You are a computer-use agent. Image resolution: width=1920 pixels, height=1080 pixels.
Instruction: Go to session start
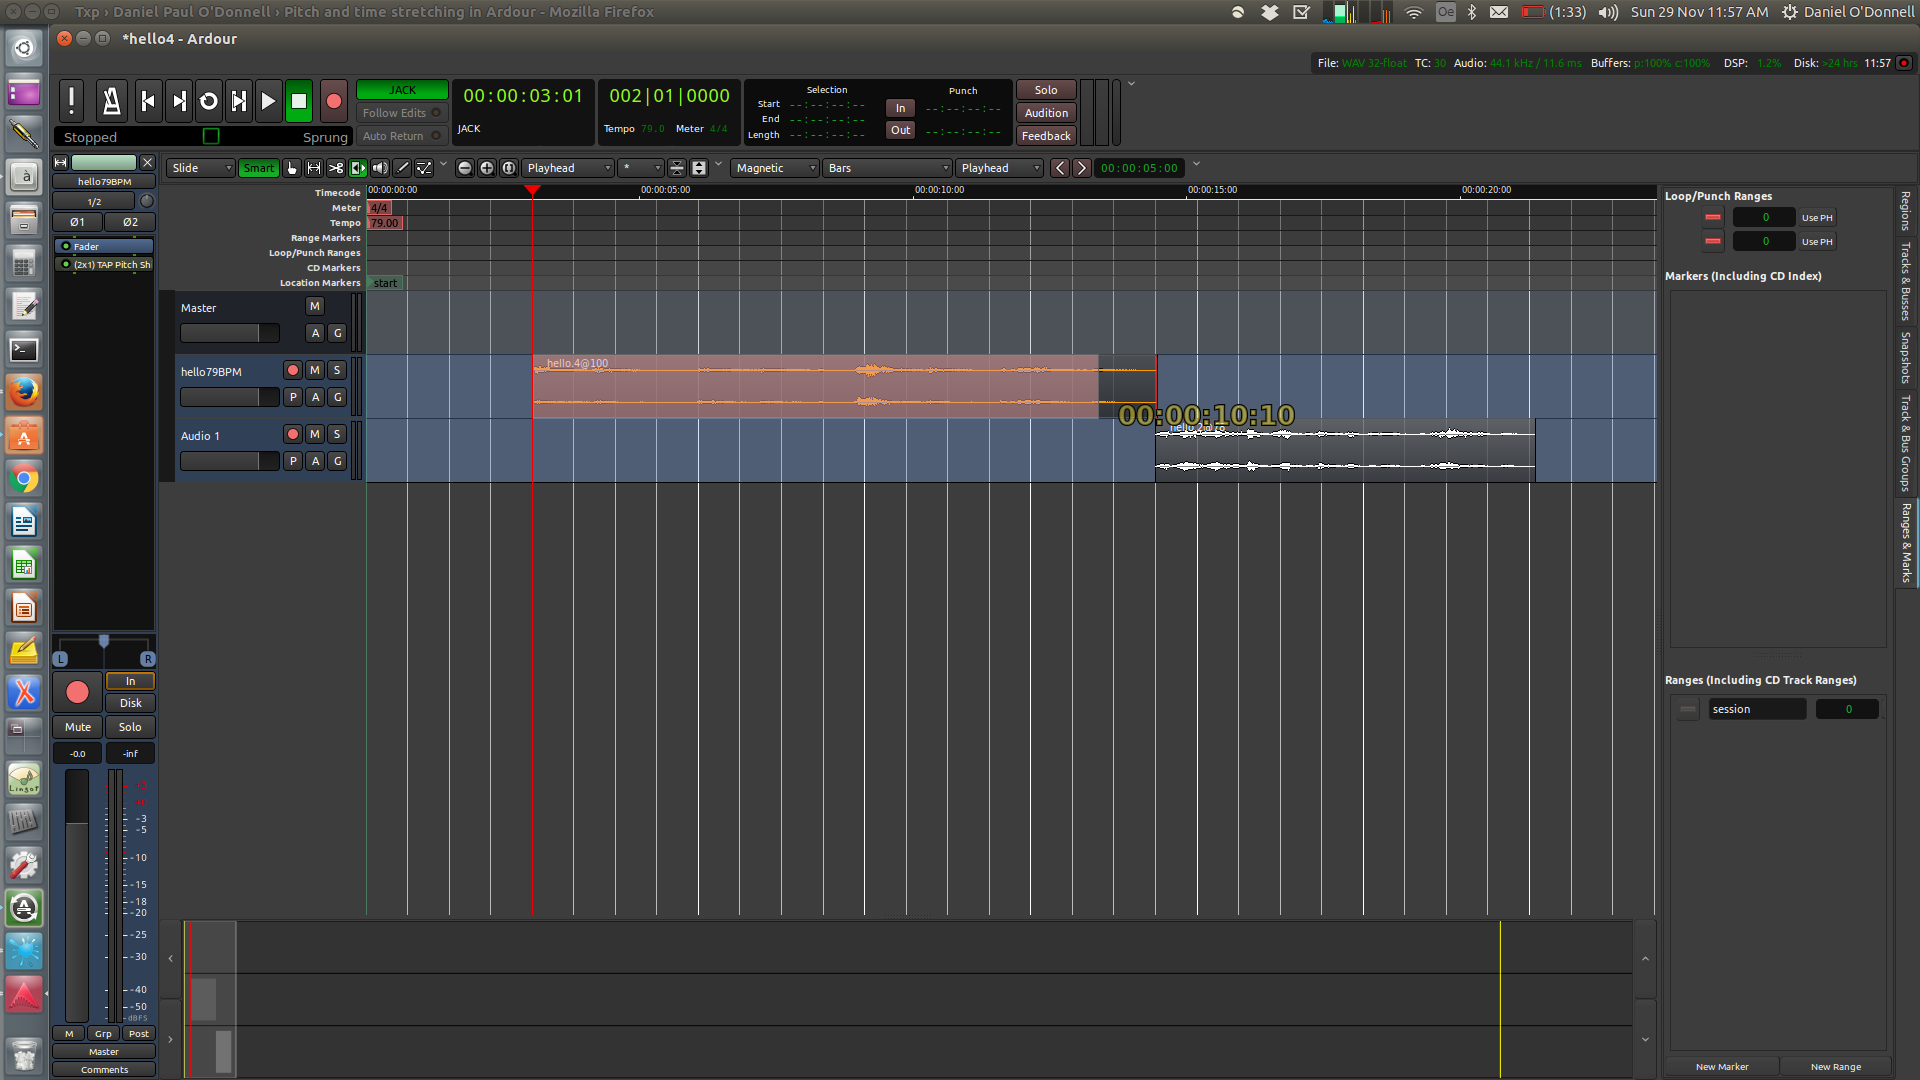click(x=148, y=100)
